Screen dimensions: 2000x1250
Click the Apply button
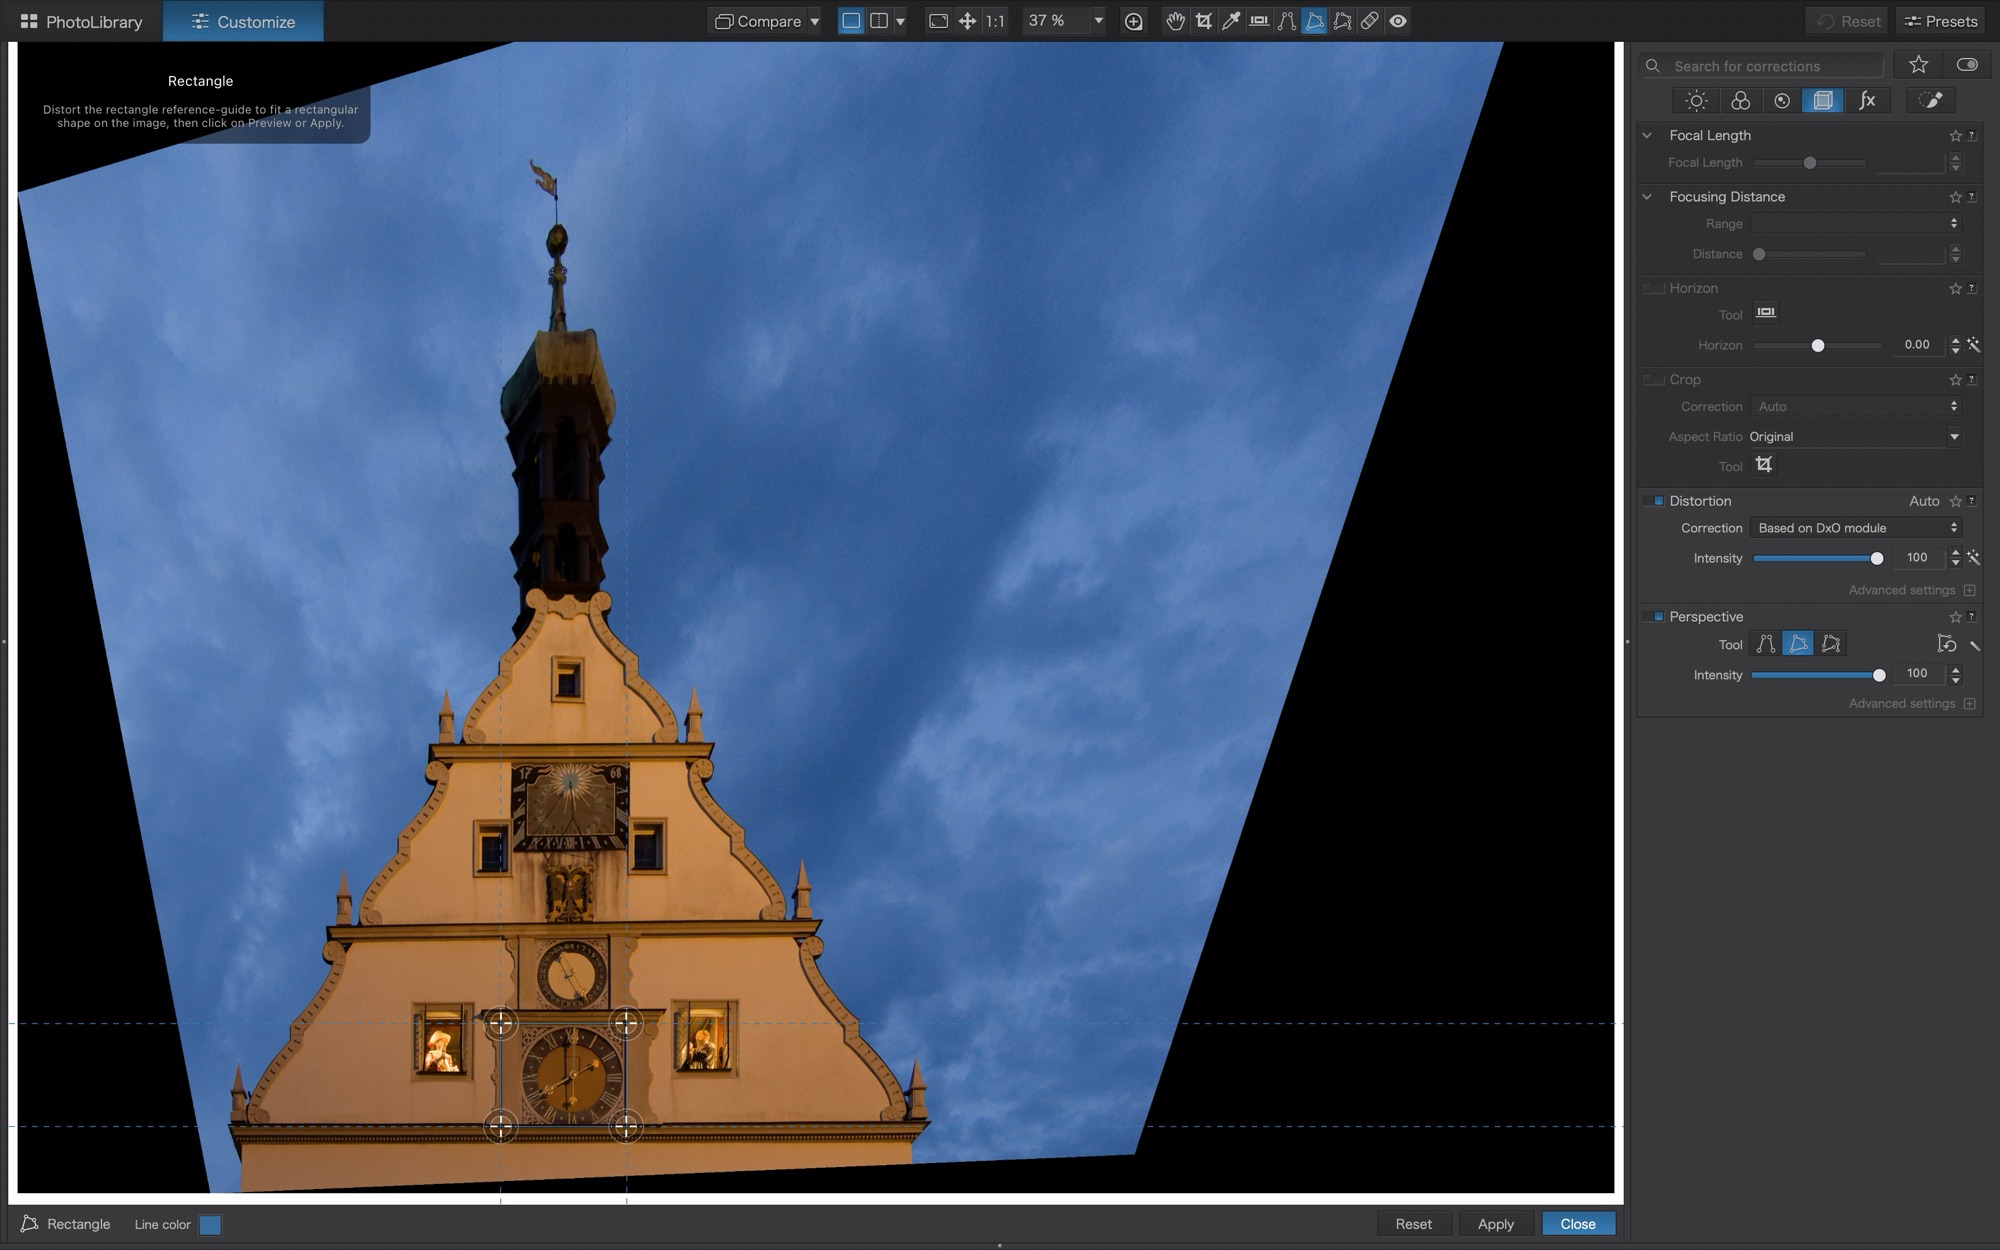point(1495,1224)
